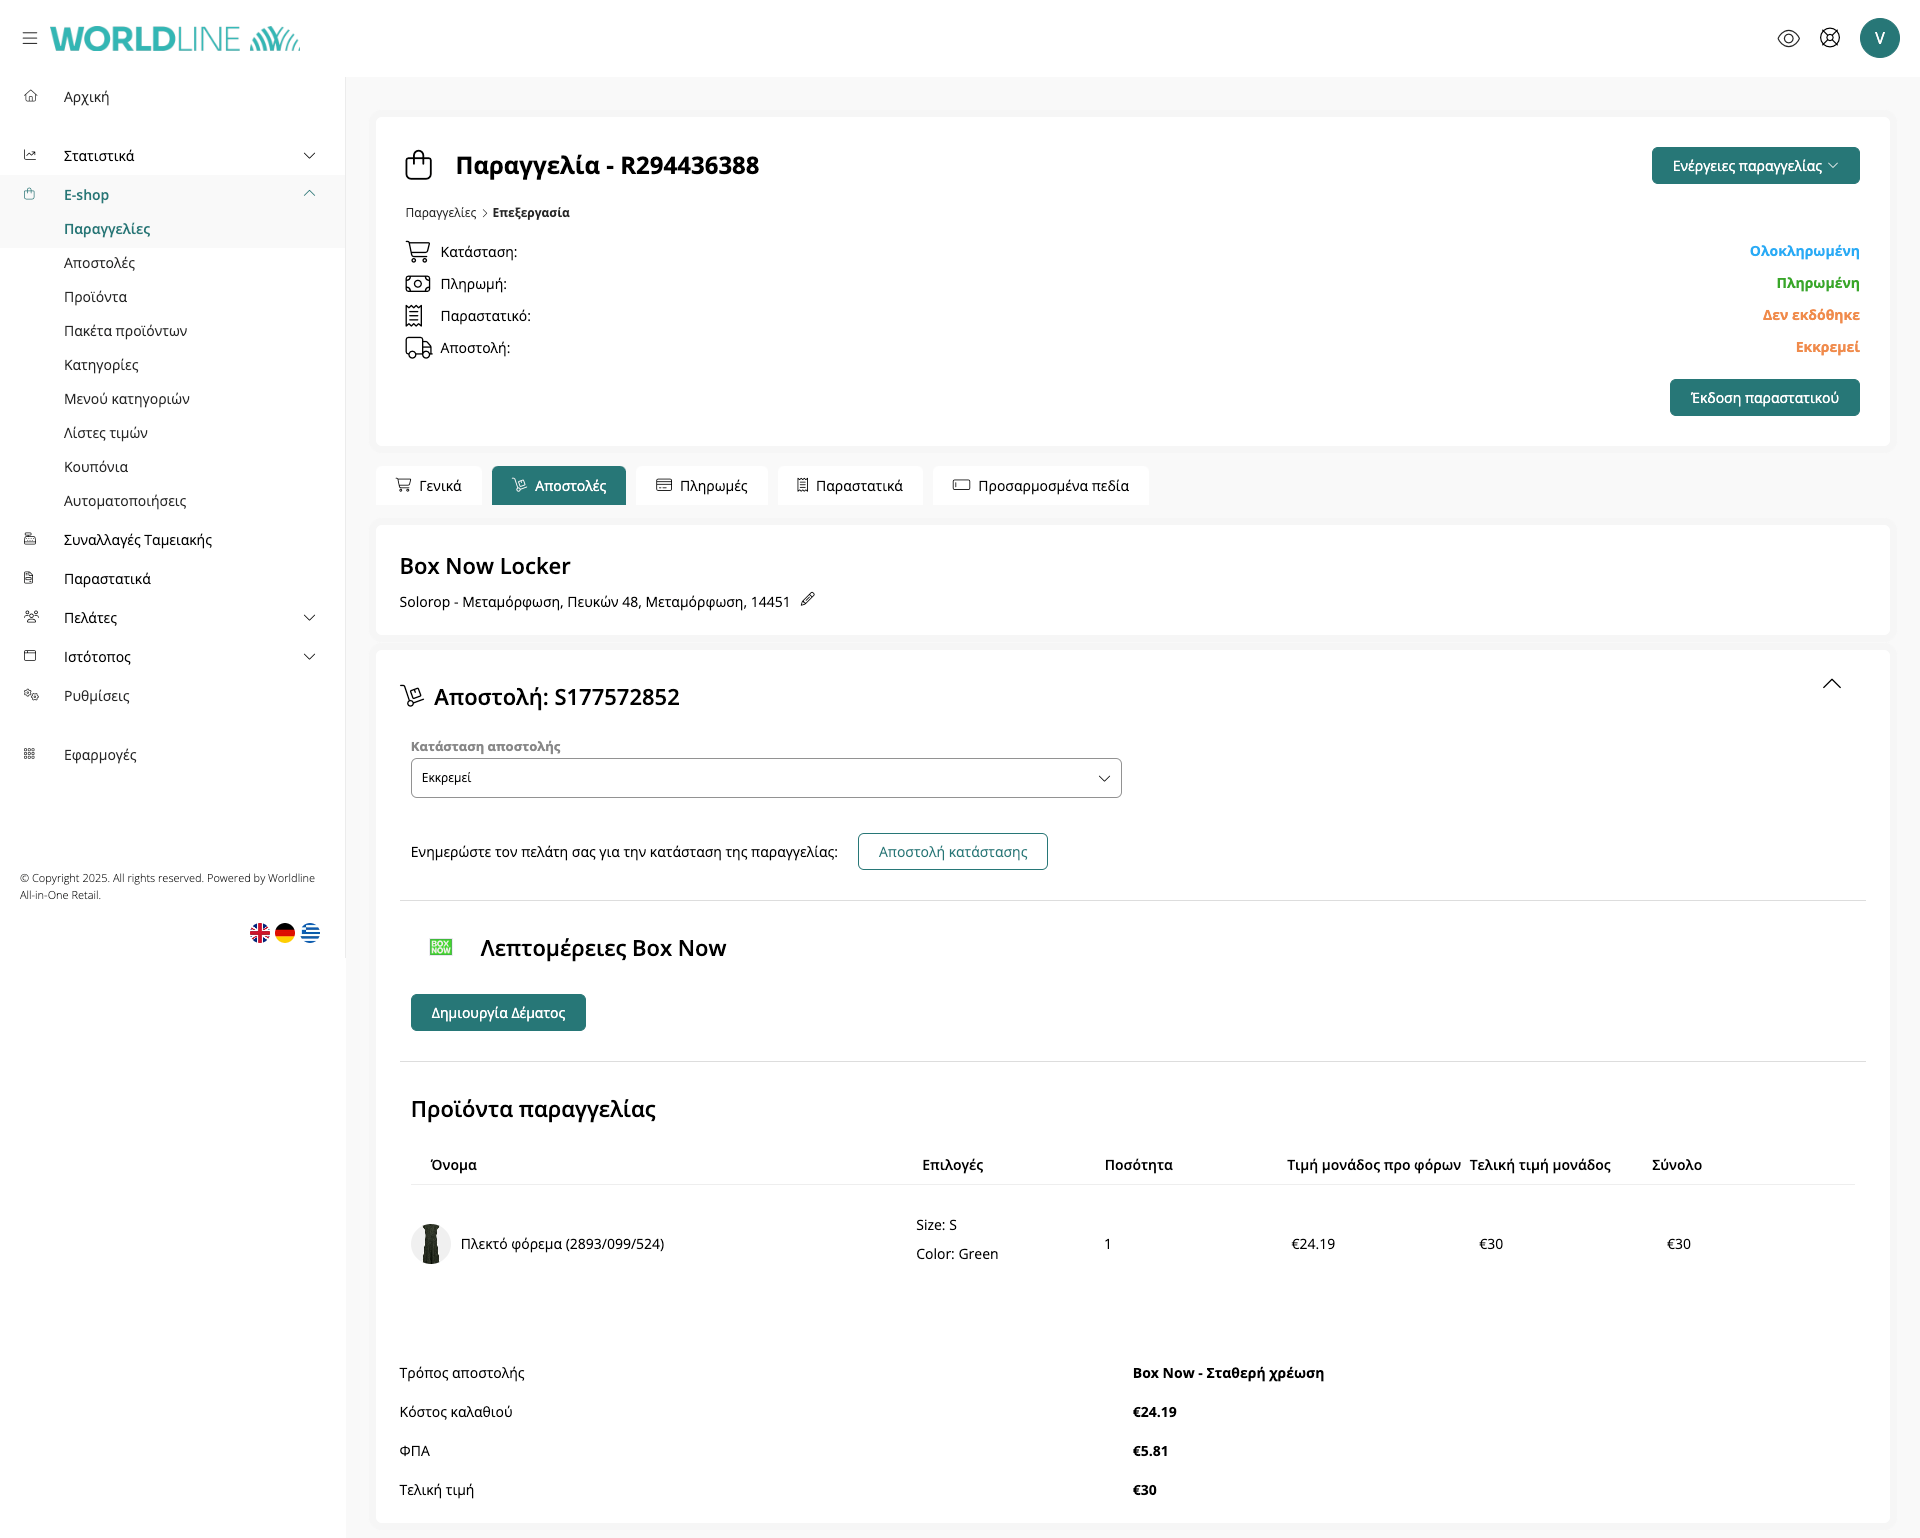1920x1538 pixels.
Task: Click the hamburger menu icon
Action: (x=30, y=38)
